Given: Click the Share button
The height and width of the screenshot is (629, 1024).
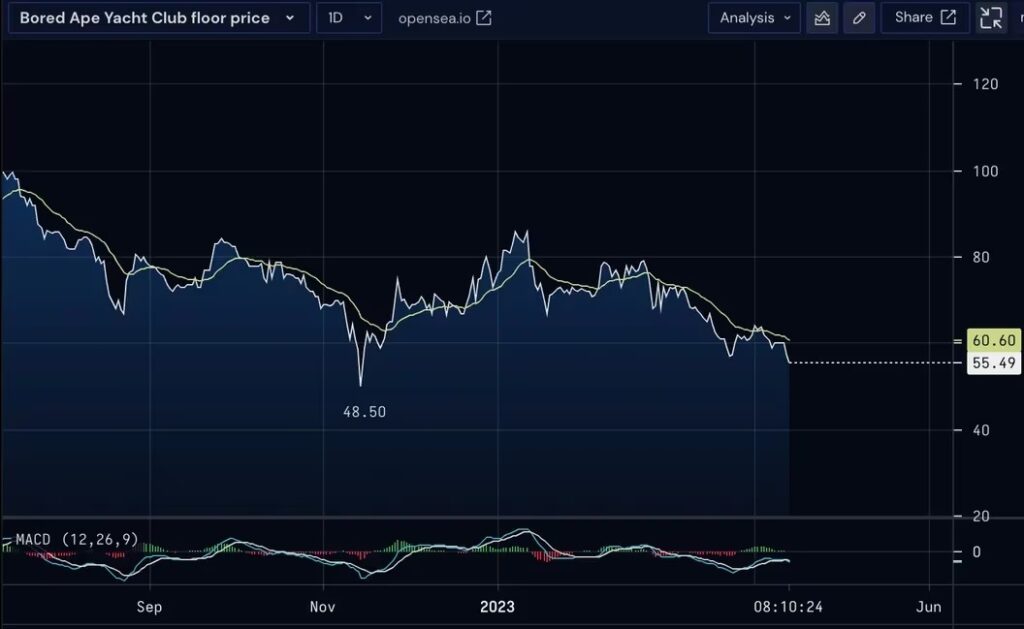Looking at the screenshot, I should pyautogui.click(x=925, y=18).
